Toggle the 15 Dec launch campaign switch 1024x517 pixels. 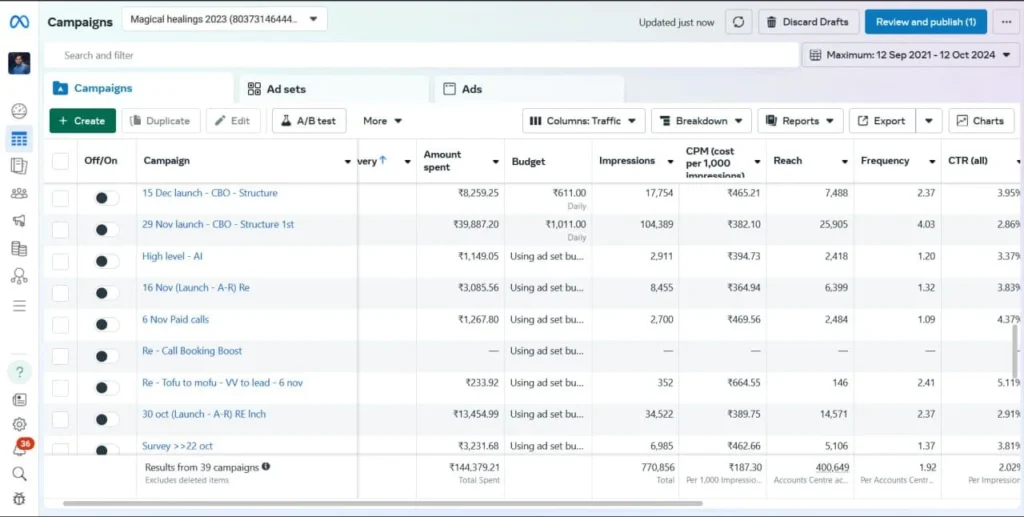(105, 198)
